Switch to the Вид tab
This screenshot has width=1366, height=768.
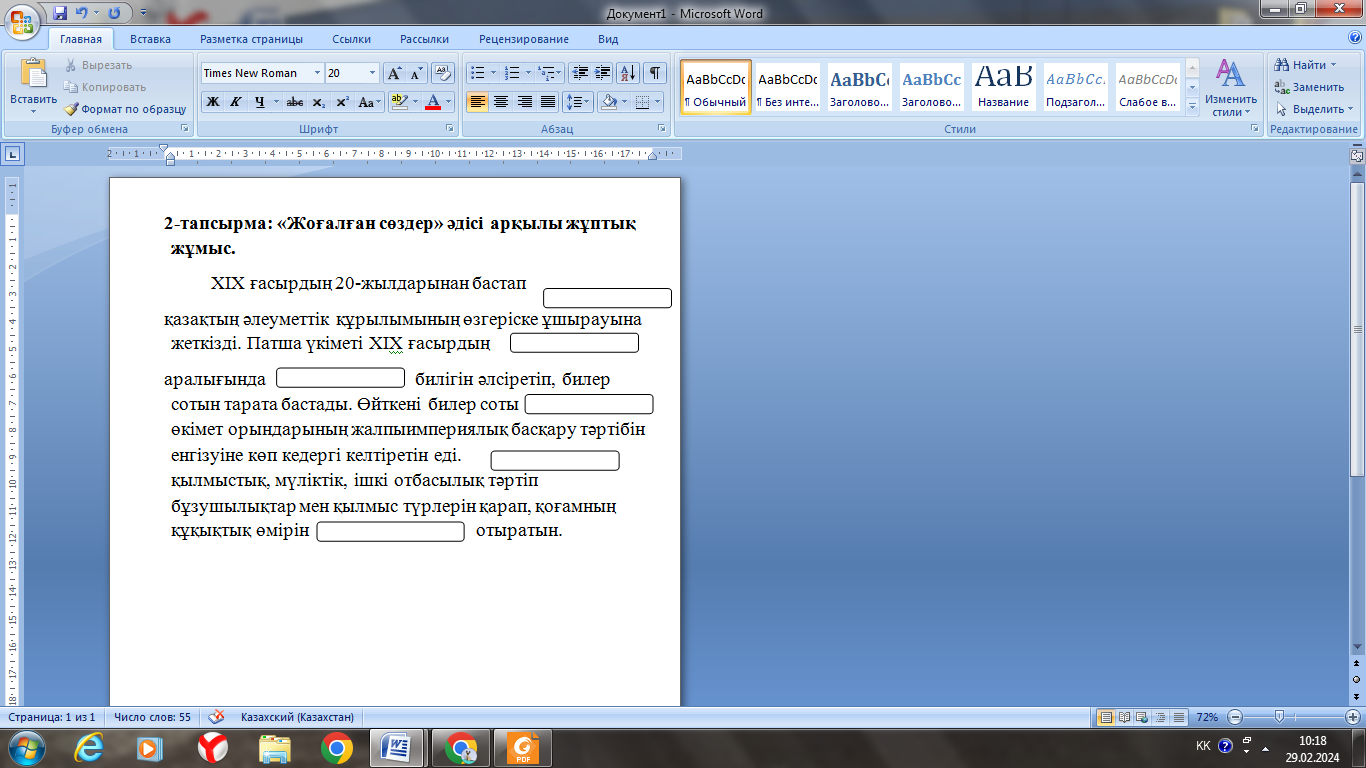[608, 39]
